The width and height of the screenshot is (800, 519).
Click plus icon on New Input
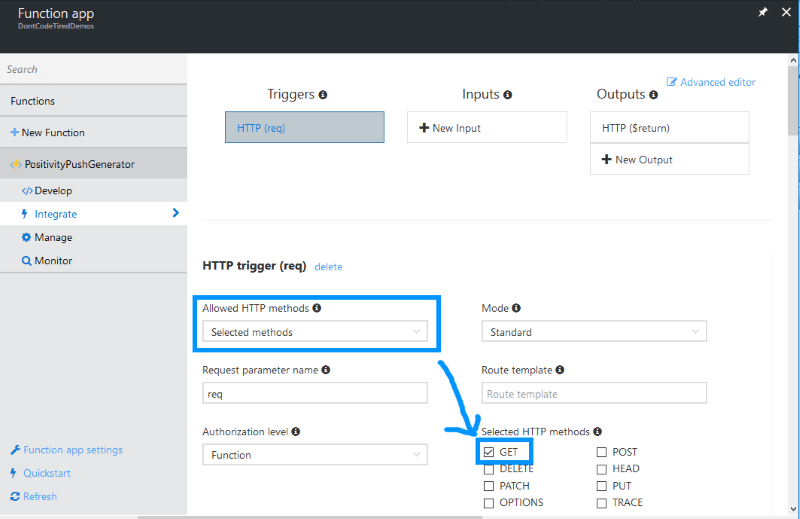[424, 128]
